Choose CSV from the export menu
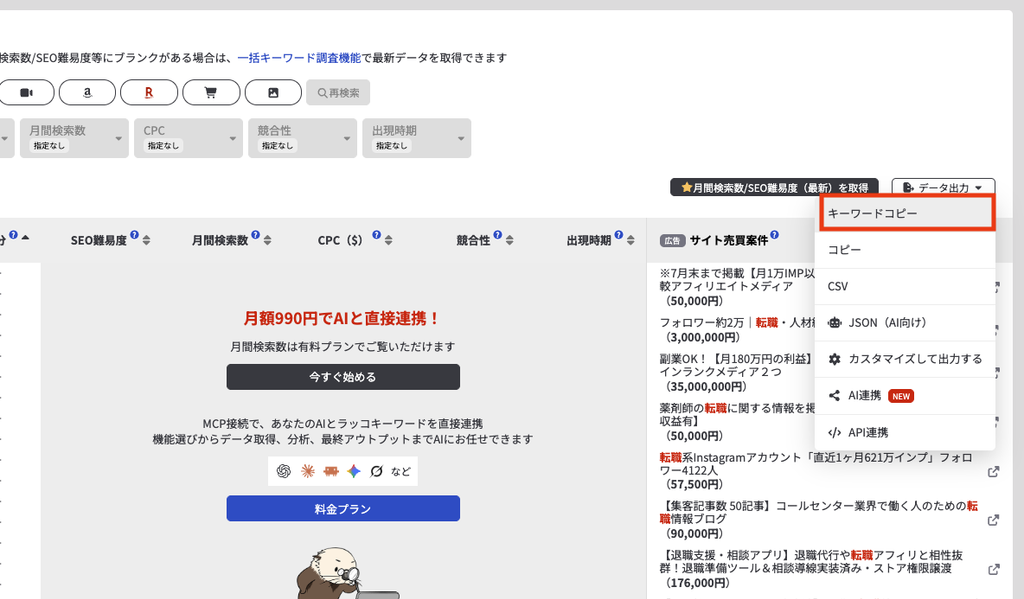The height and width of the screenshot is (599, 1024). coord(905,287)
